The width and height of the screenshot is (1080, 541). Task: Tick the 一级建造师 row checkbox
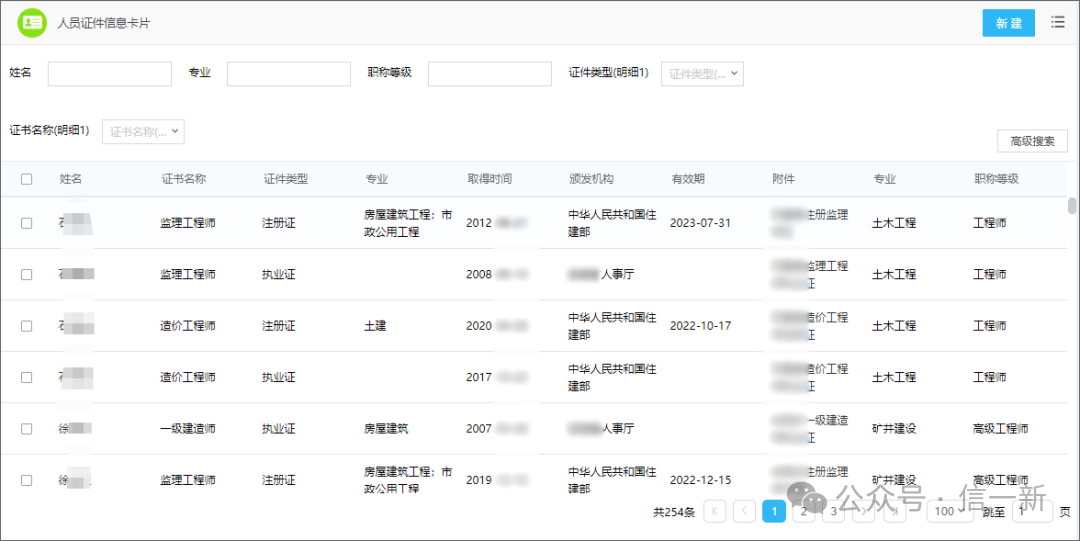coord(26,429)
